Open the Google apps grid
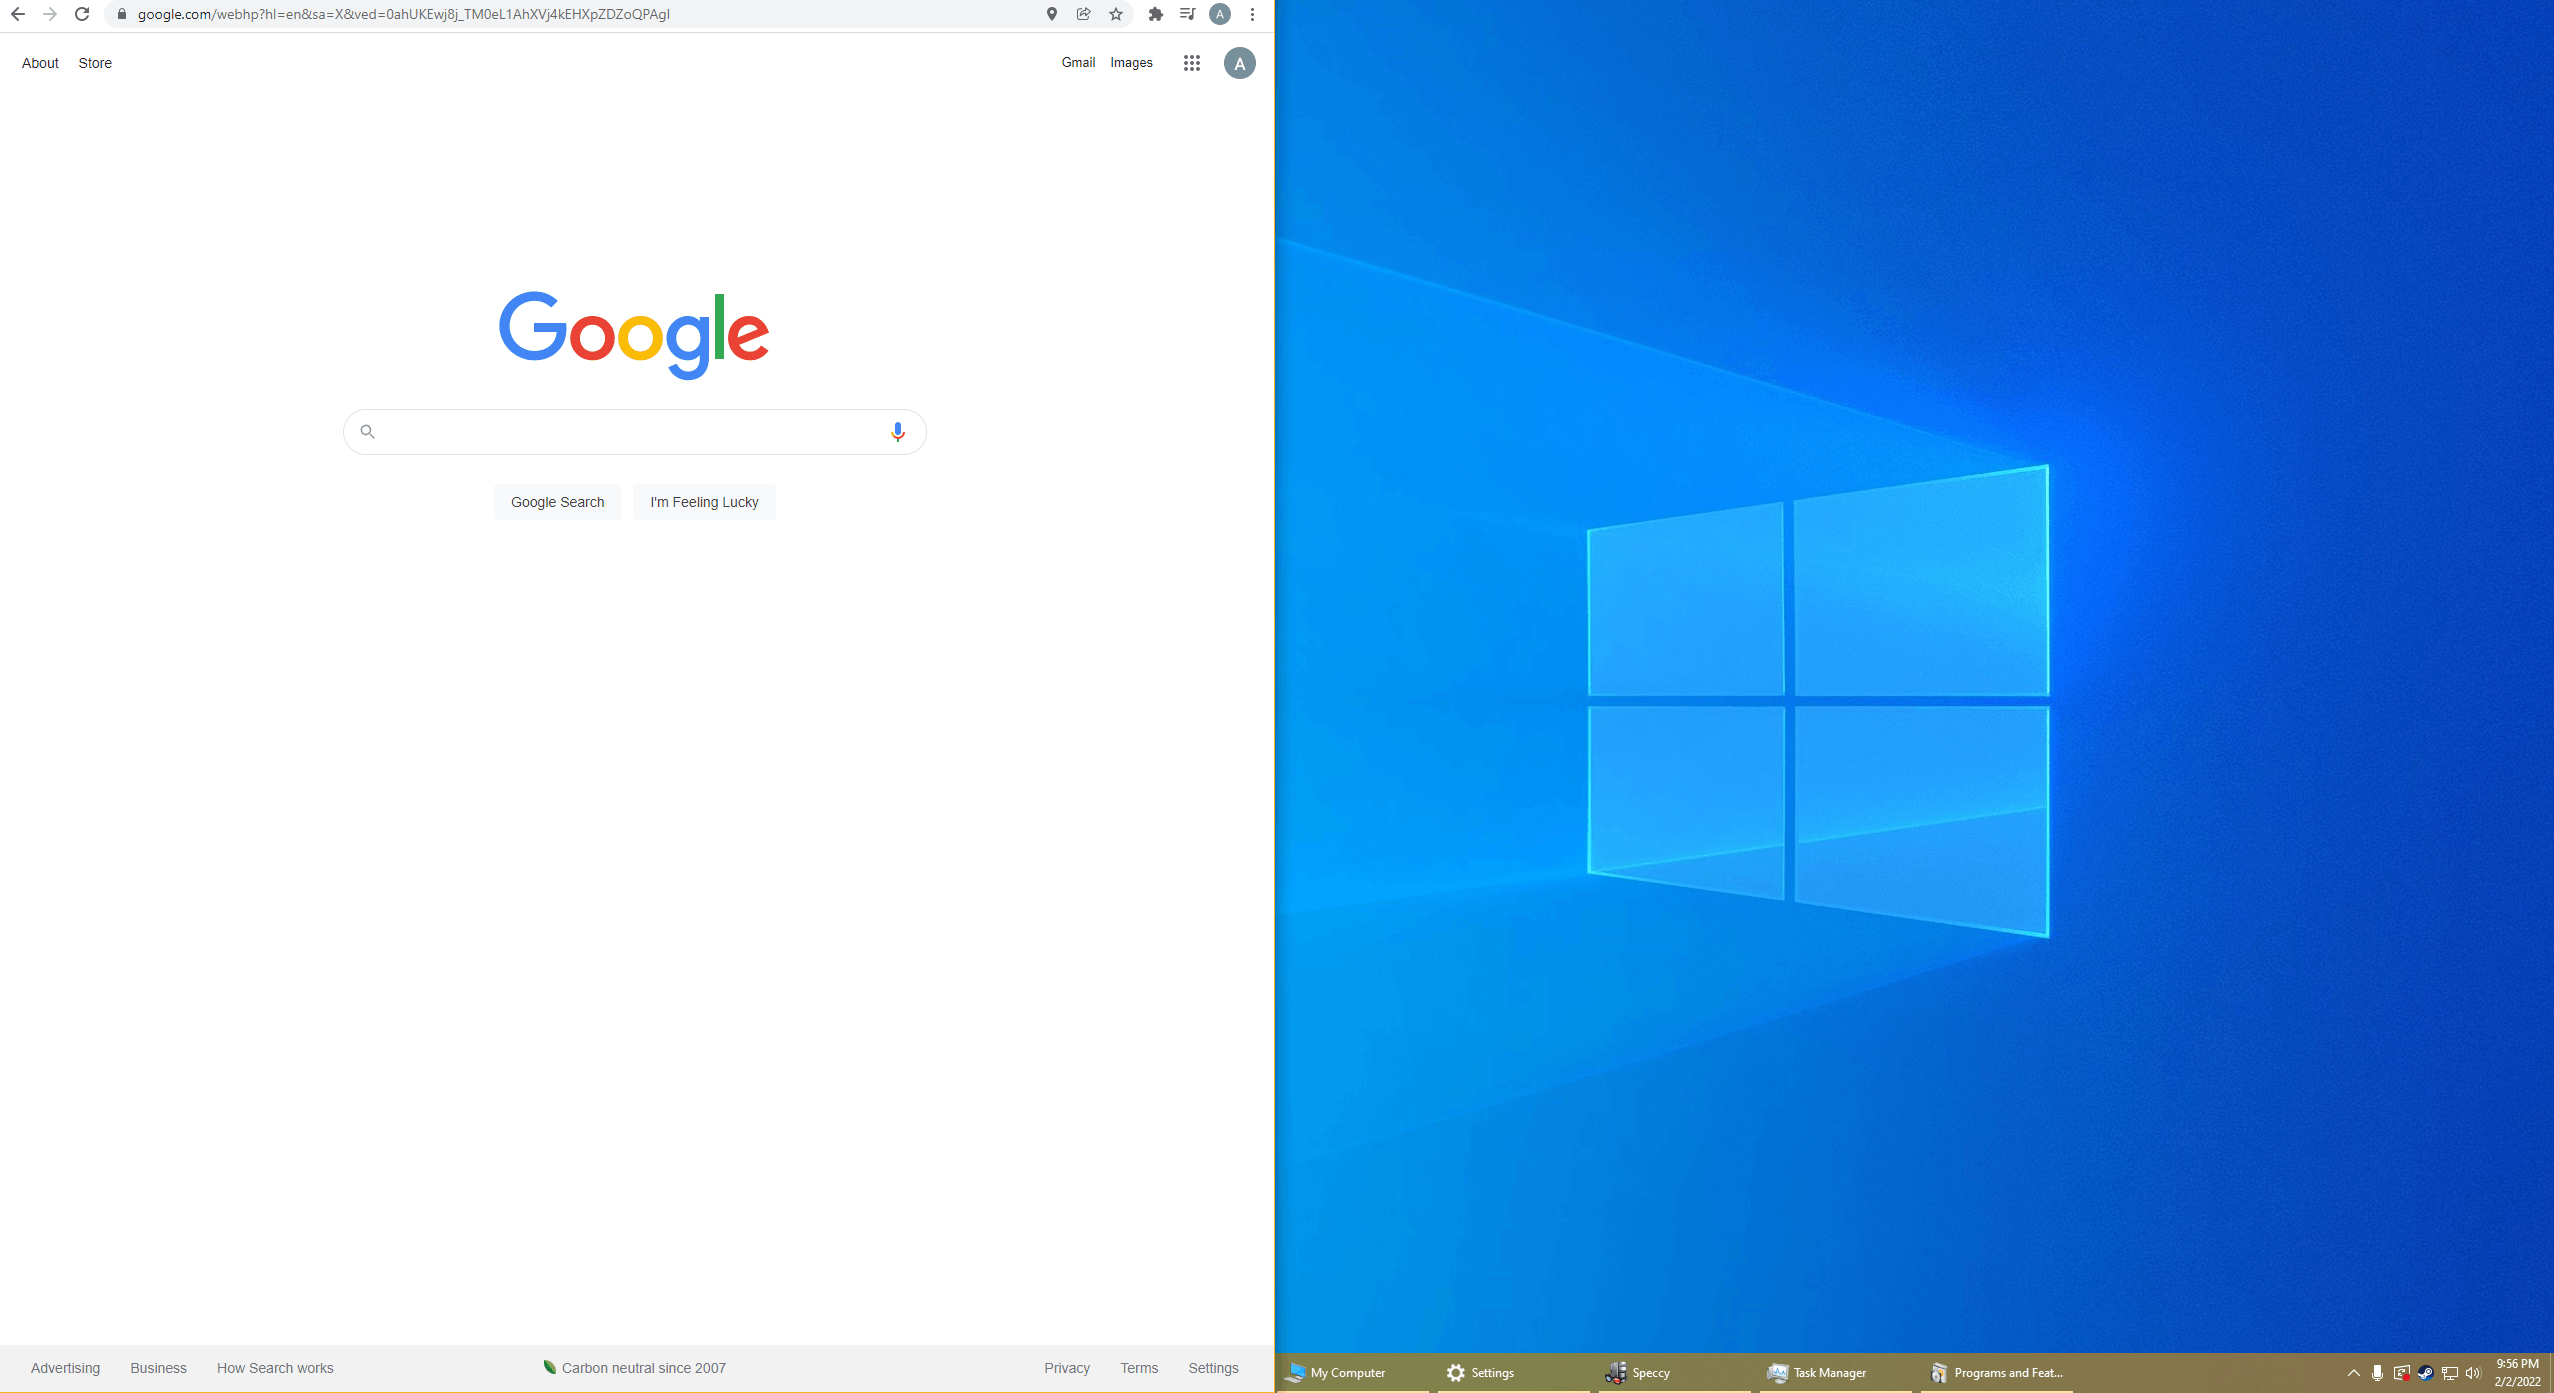The width and height of the screenshot is (2554, 1393). coord(1191,63)
